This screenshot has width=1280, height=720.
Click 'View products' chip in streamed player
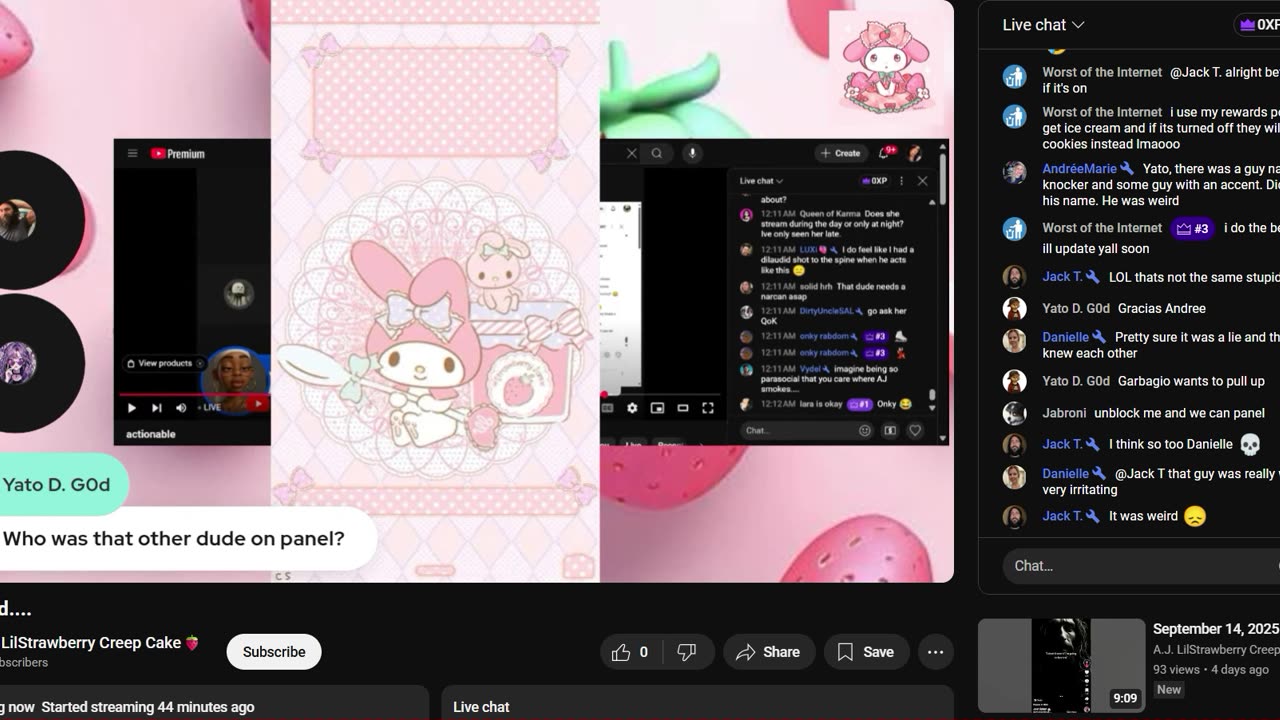coord(165,363)
